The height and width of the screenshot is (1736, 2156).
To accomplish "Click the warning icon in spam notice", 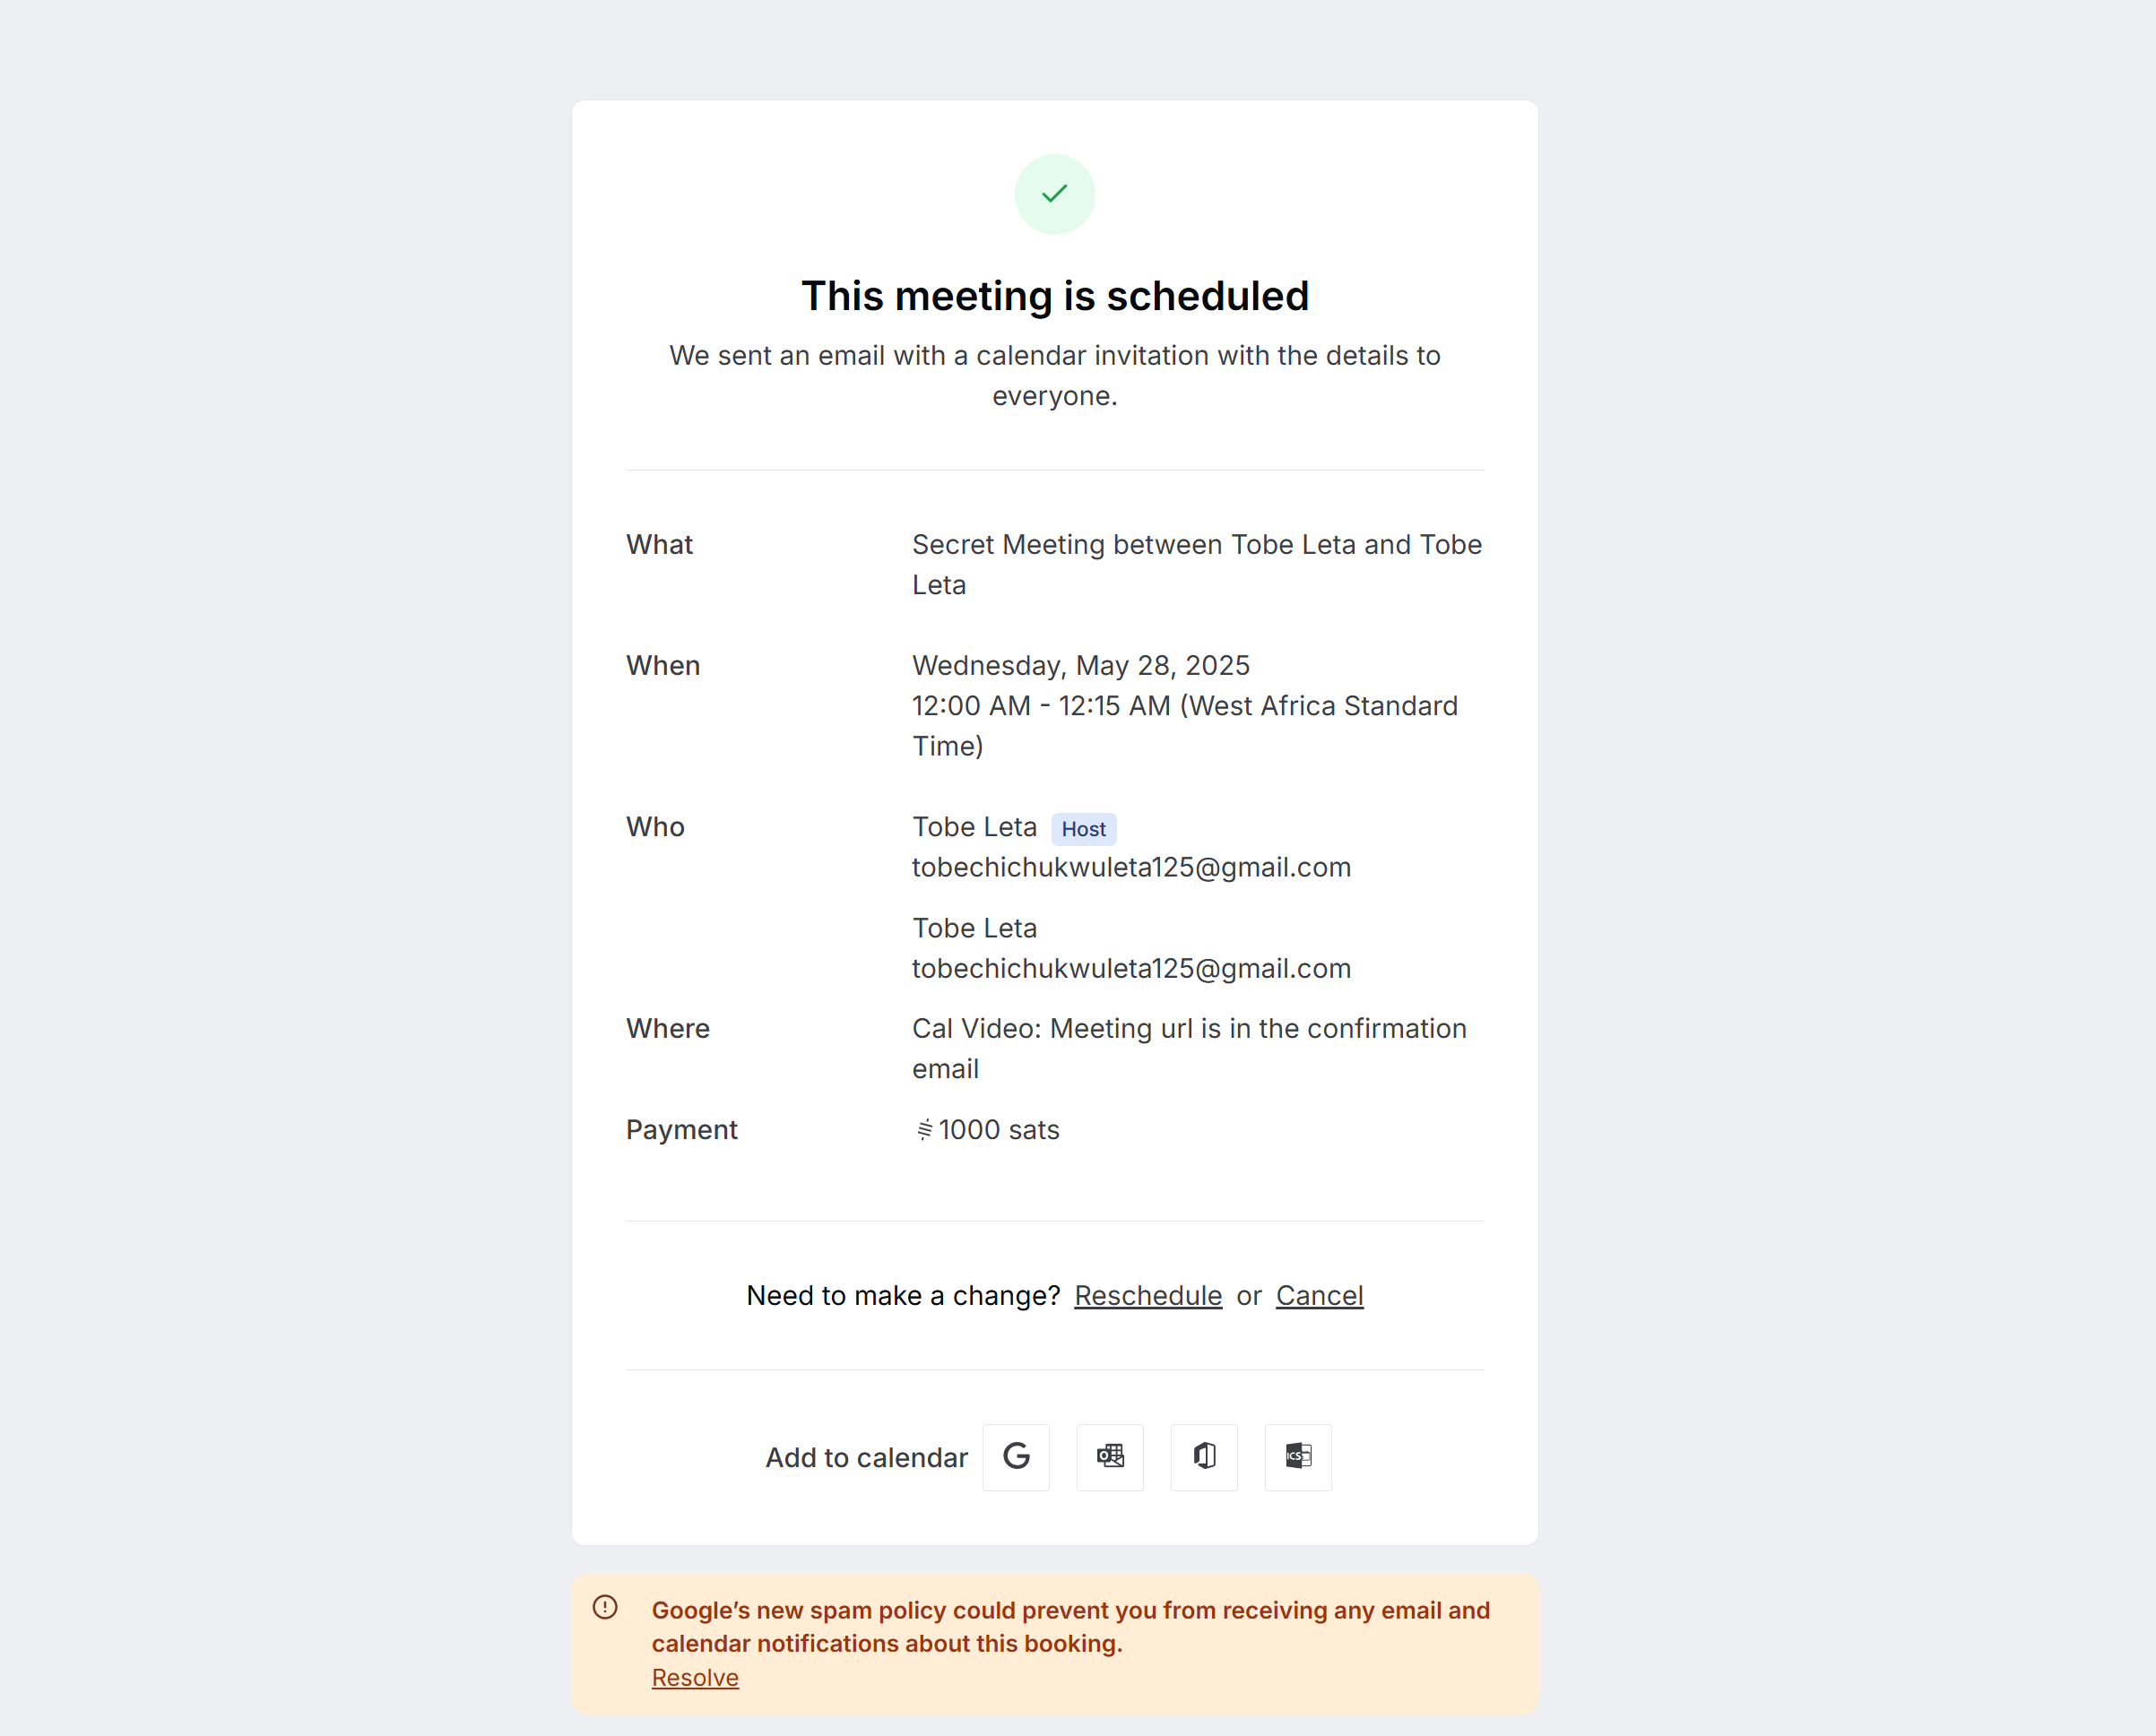I will 605,1607.
